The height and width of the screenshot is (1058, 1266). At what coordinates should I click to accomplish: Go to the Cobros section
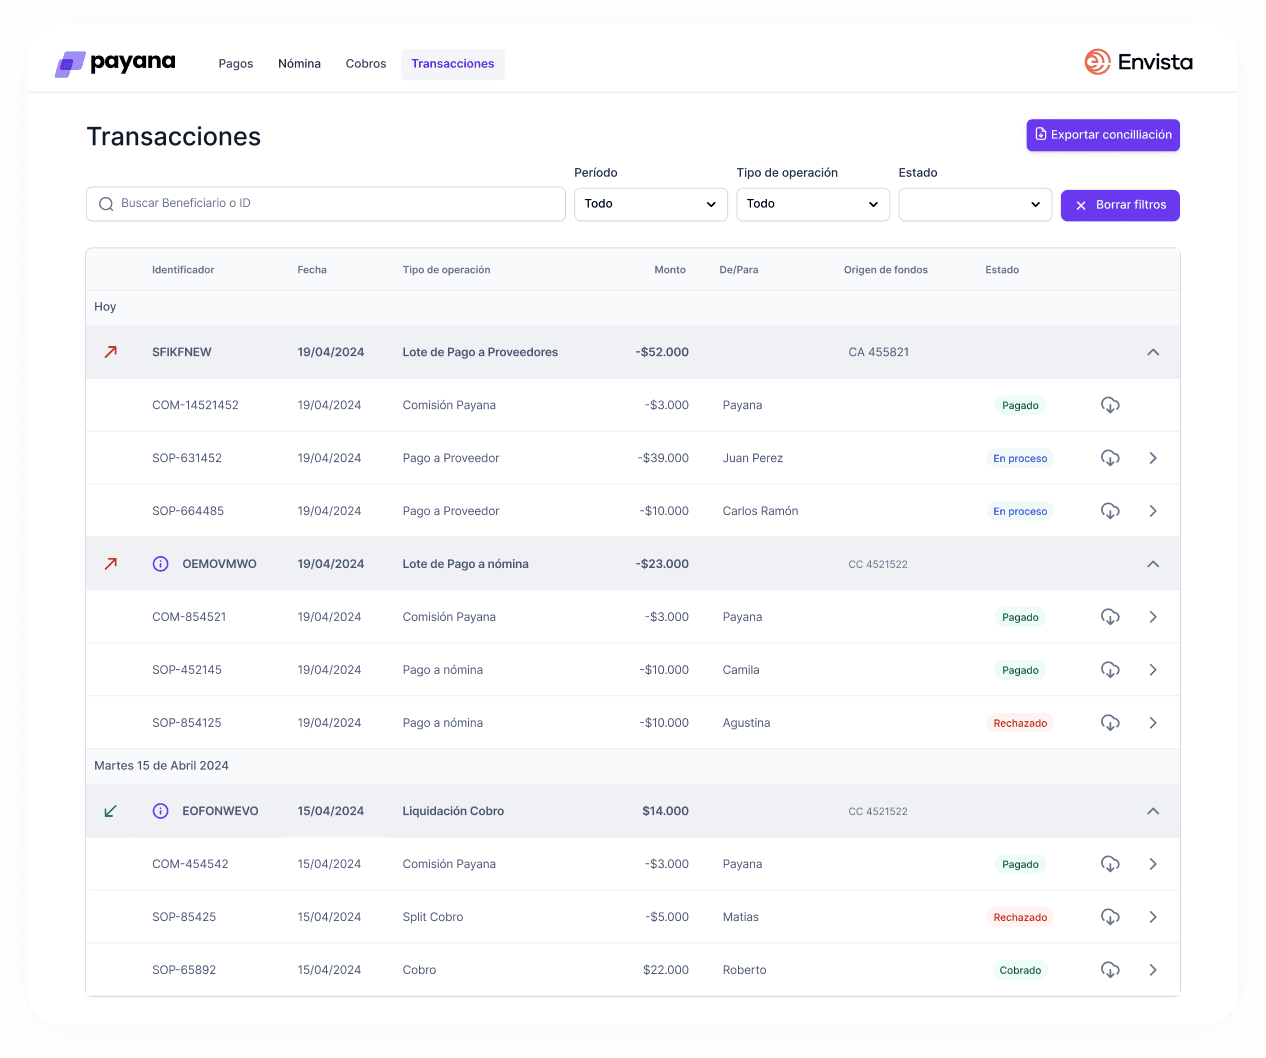(x=365, y=63)
